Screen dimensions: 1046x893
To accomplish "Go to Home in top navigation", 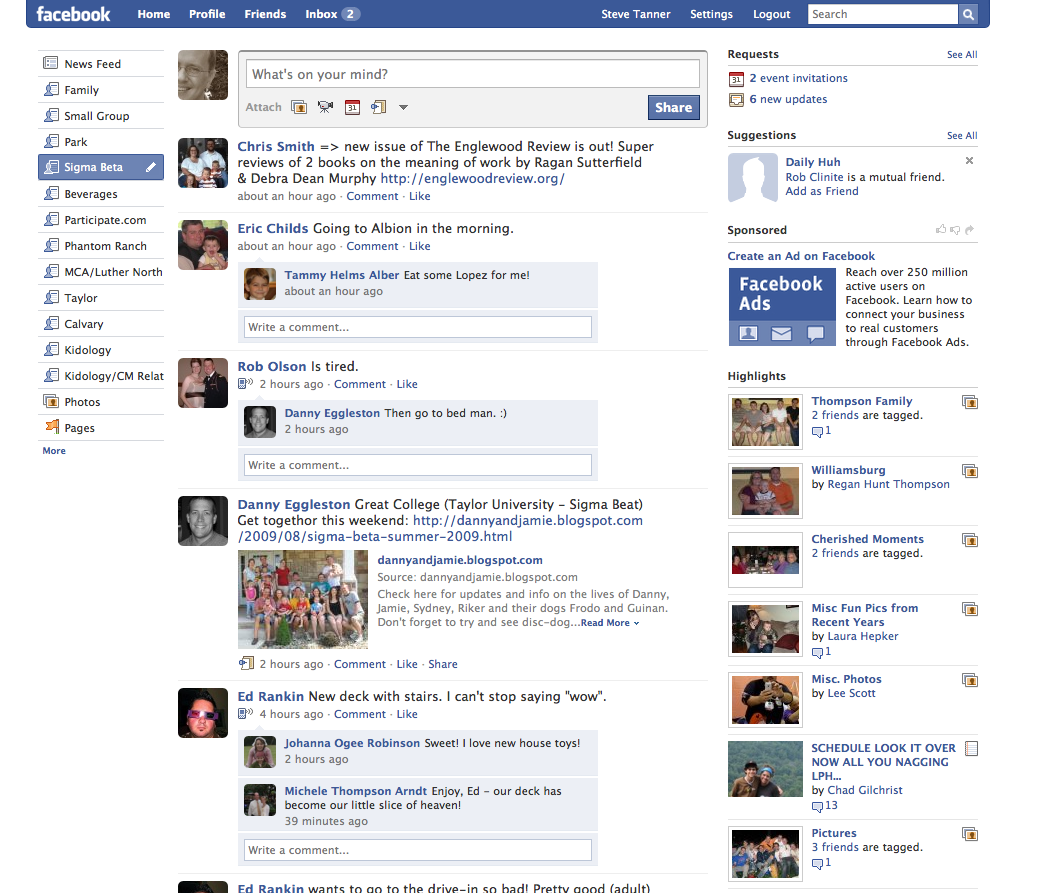I will [153, 14].
